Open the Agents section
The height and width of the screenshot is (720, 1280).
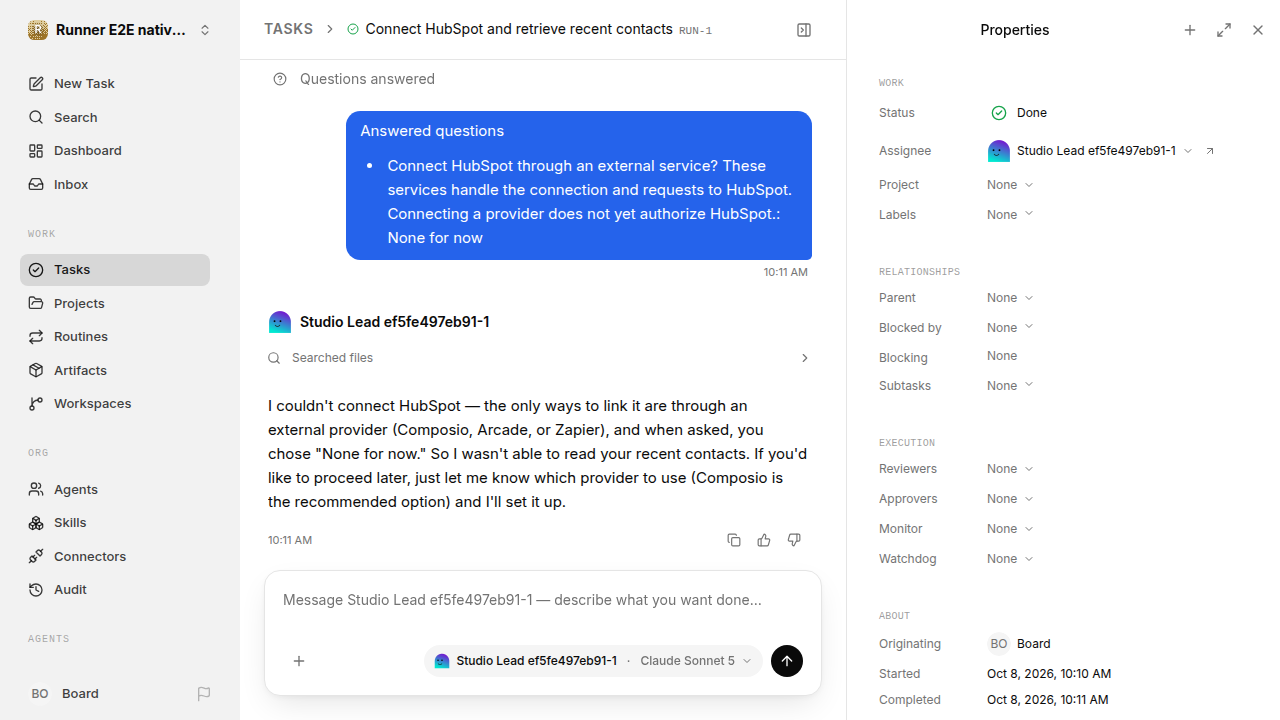coord(115,489)
